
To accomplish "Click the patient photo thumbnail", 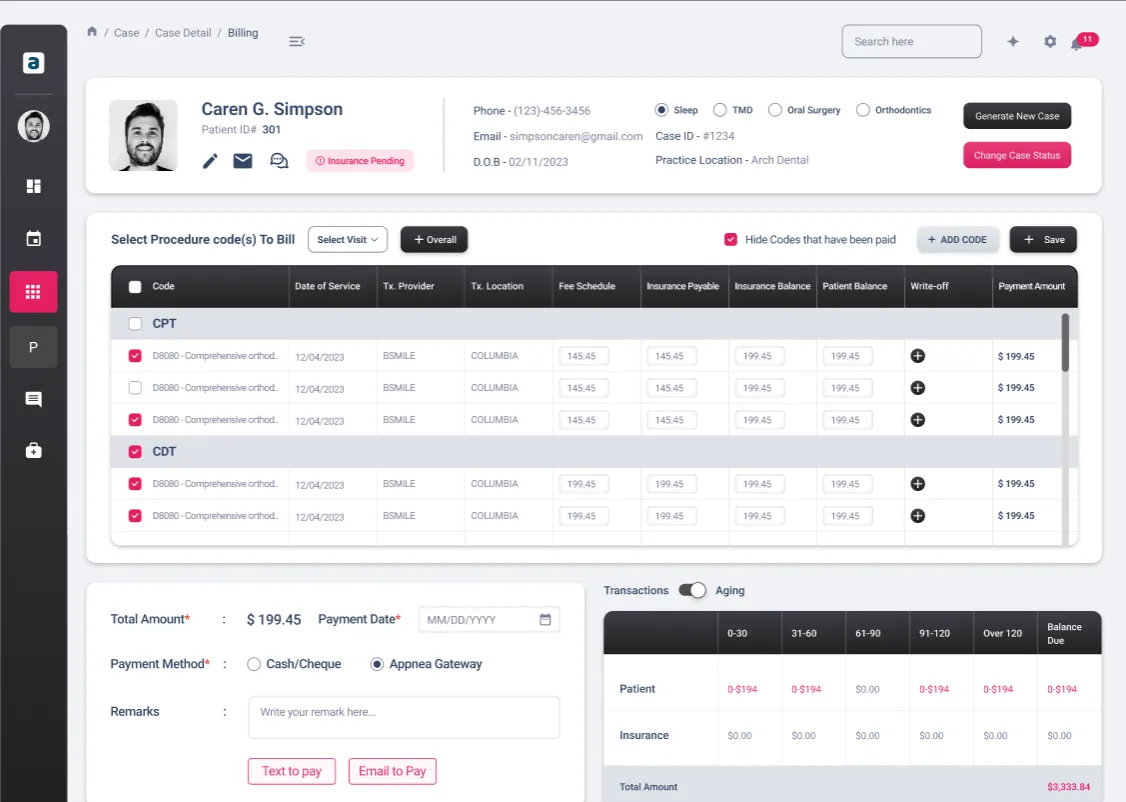I will (x=144, y=135).
